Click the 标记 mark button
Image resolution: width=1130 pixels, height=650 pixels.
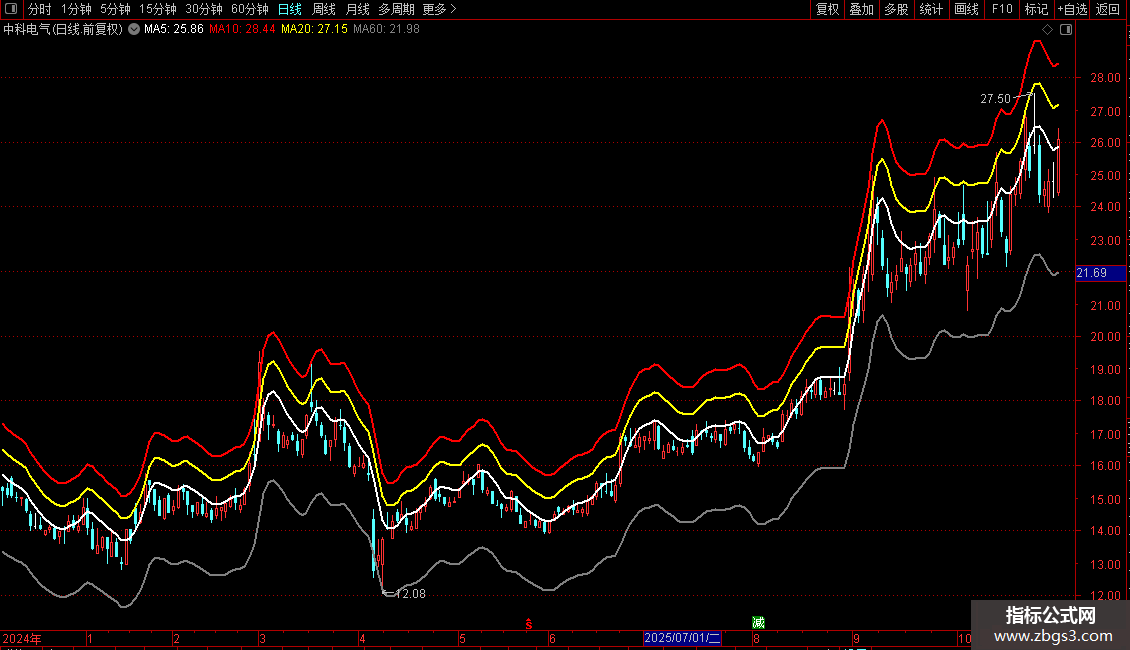tap(1036, 9)
